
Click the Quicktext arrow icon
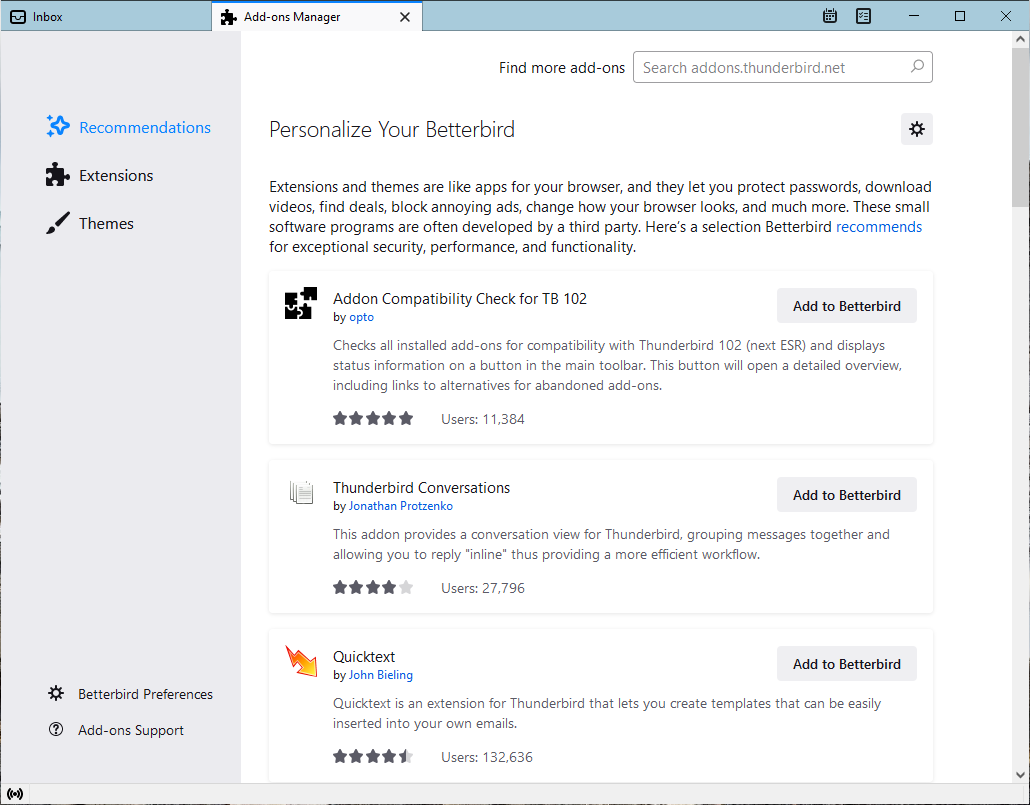pyautogui.click(x=301, y=660)
